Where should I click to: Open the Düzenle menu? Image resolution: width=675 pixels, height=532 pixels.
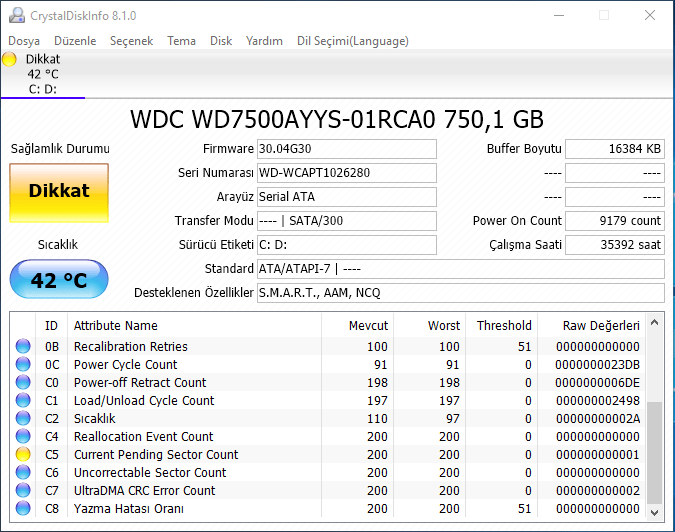coord(75,41)
